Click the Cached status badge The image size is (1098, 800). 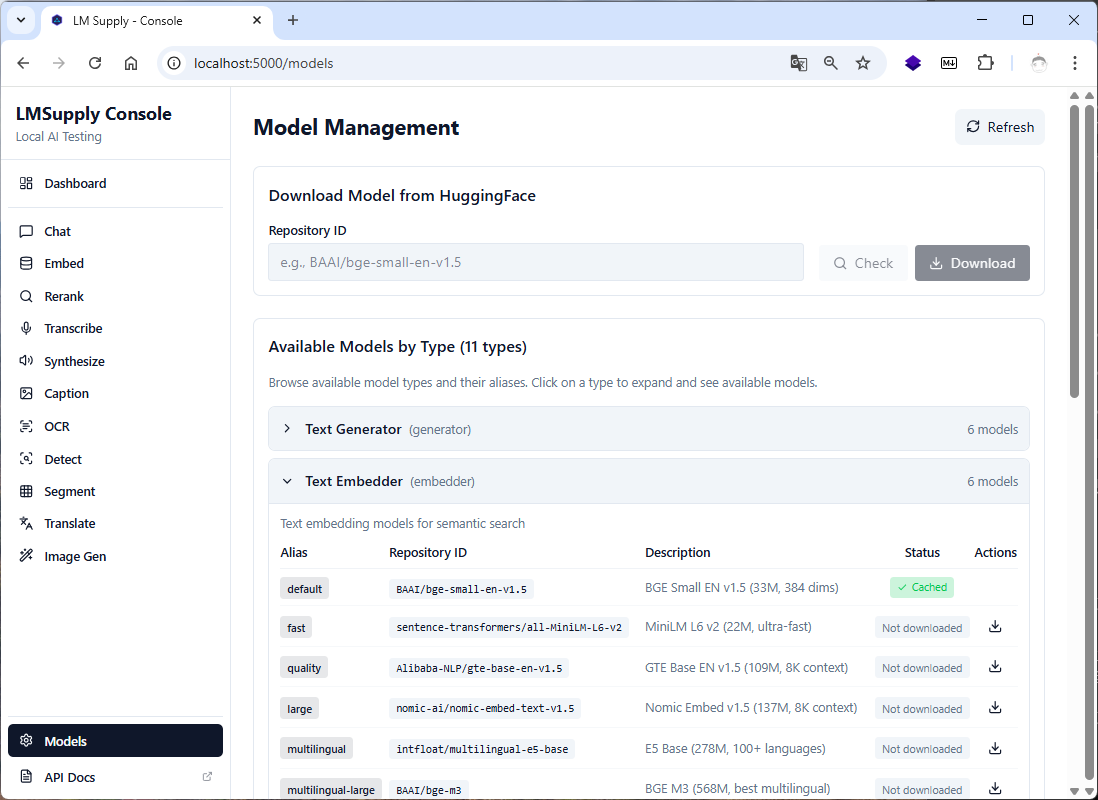(x=922, y=587)
